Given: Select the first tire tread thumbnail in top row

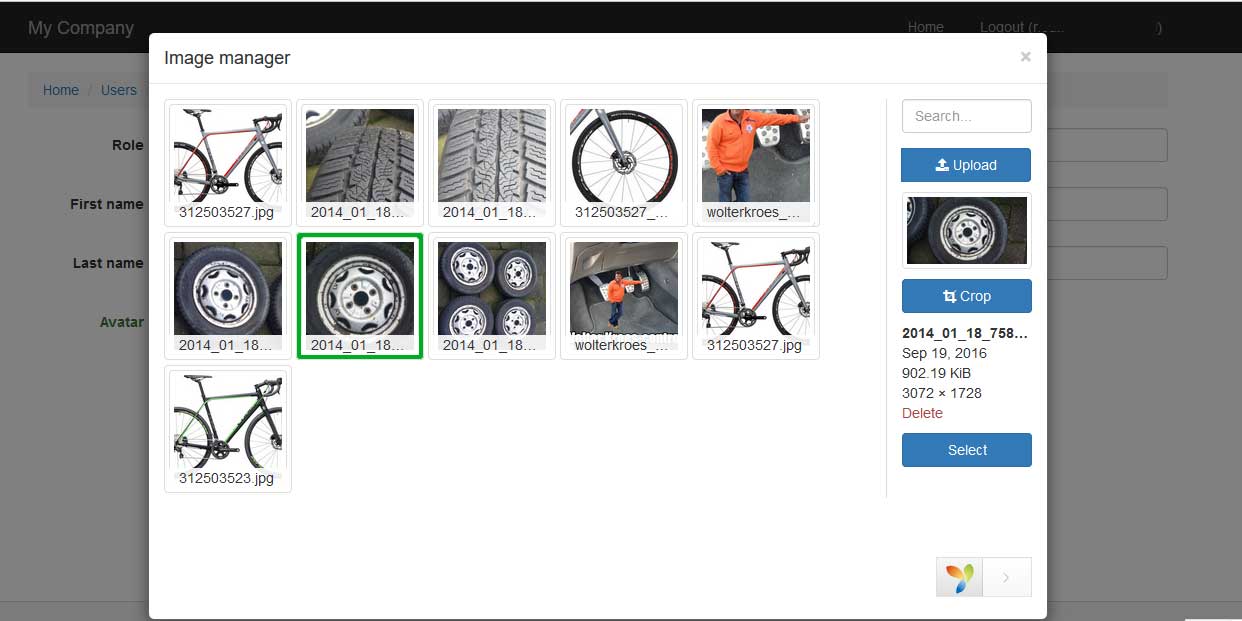Looking at the screenshot, I should click(360, 162).
